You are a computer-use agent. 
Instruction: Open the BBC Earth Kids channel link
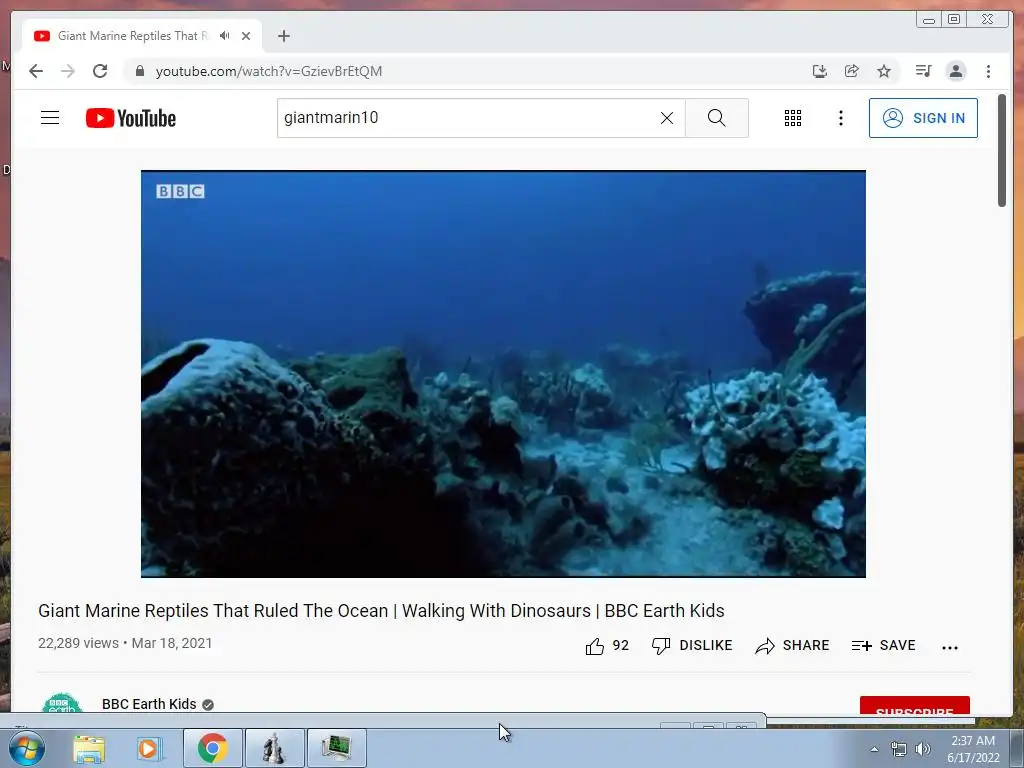(149, 704)
